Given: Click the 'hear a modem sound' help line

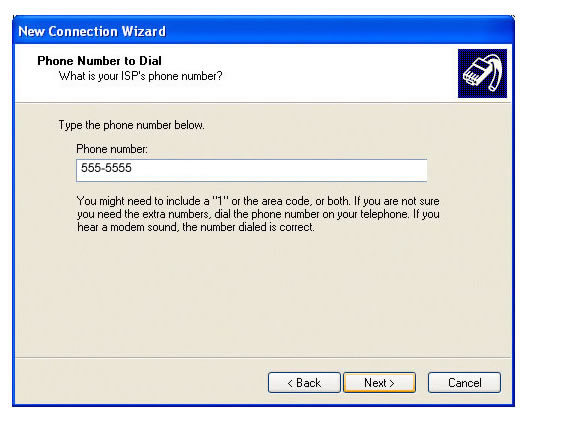Looking at the screenshot, I should pyautogui.click(x=196, y=227).
